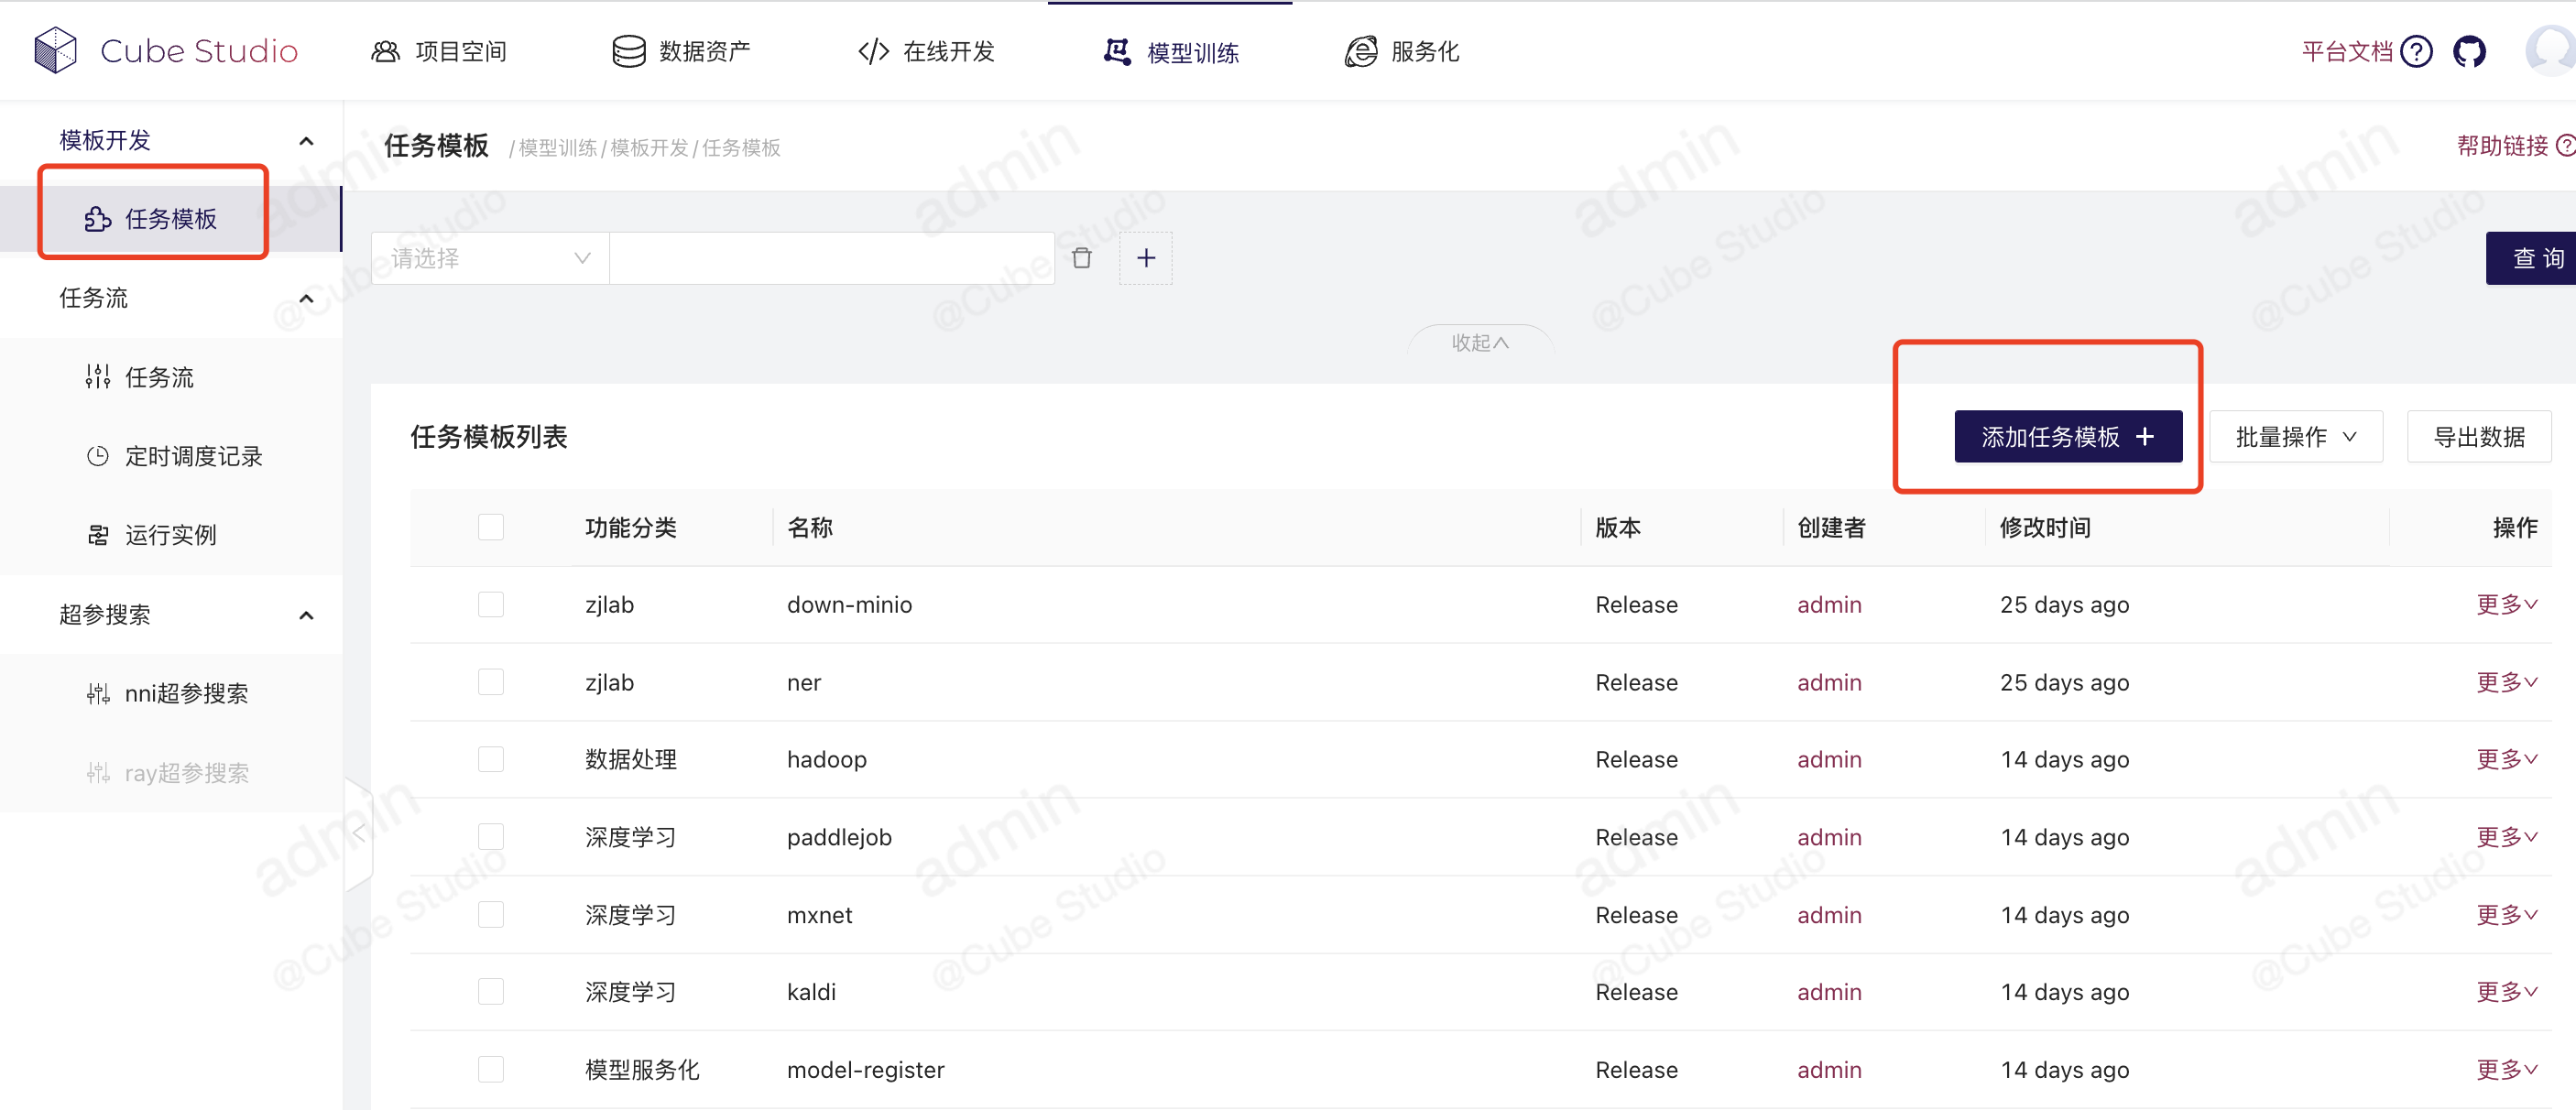Viewport: 2576px width, 1110px height.
Task: Click the platform docs question mark icon
Action: 2416,51
